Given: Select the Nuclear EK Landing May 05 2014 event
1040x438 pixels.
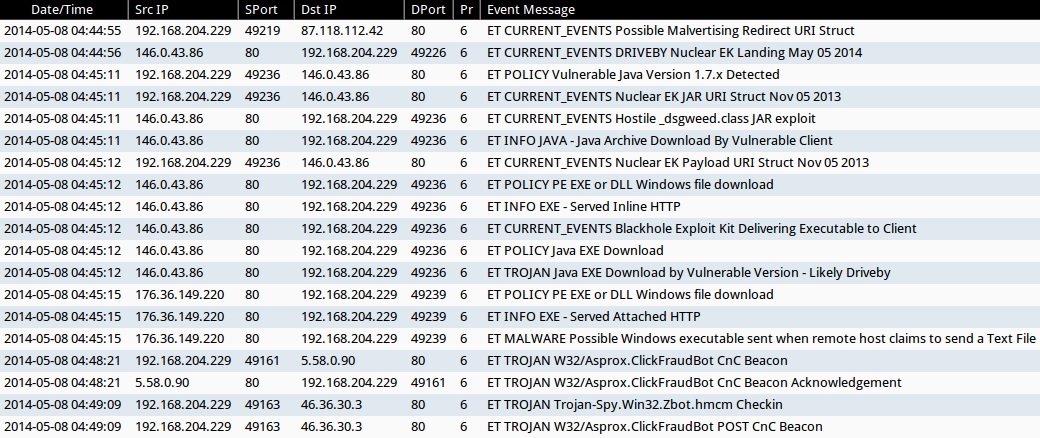Looking at the screenshot, I should click(660, 53).
